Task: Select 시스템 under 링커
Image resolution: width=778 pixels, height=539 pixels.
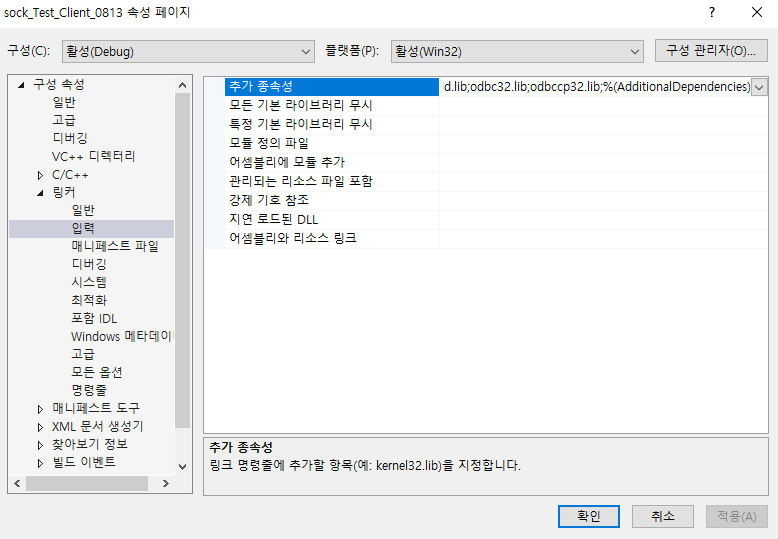Action: point(89,282)
